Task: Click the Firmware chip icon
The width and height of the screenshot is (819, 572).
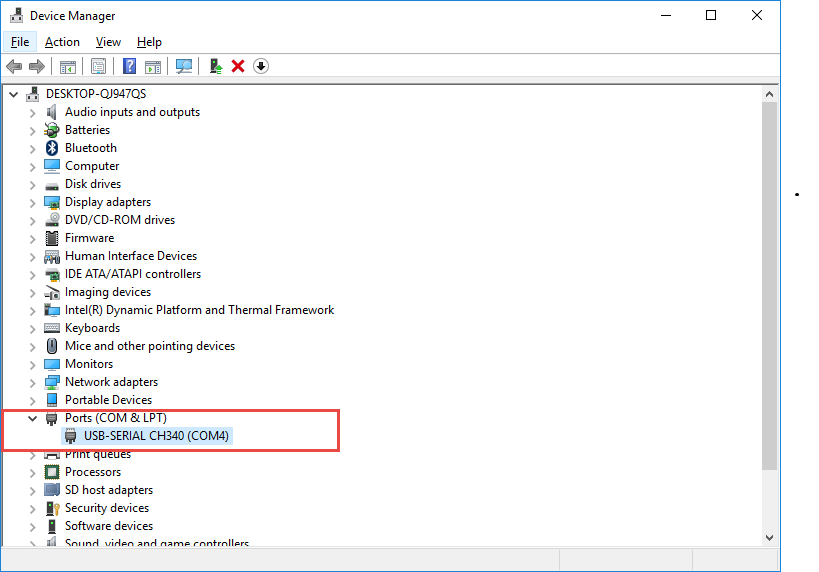Action: 52,238
